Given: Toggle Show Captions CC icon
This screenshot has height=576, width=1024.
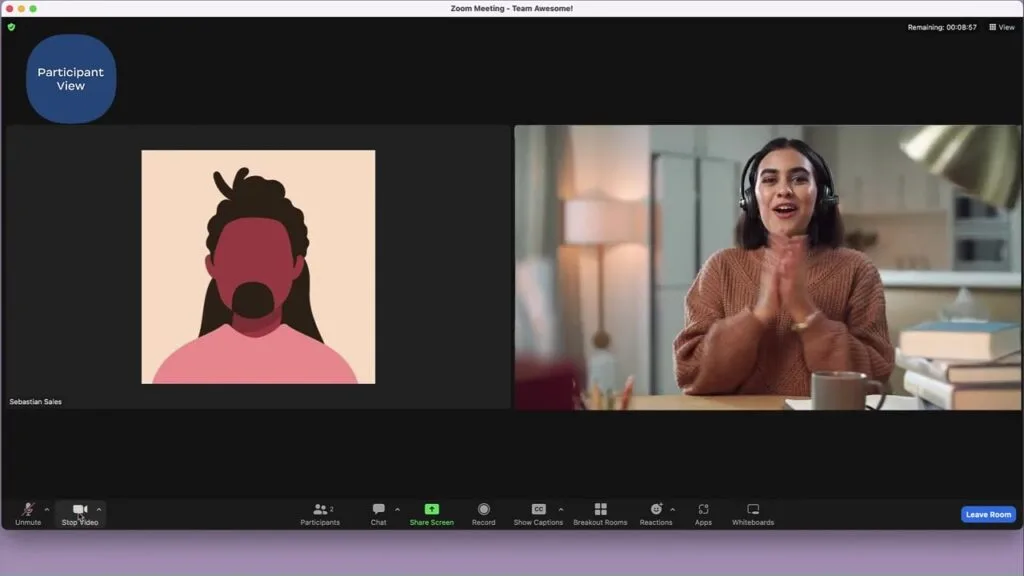Looking at the screenshot, I should point(538,510).
